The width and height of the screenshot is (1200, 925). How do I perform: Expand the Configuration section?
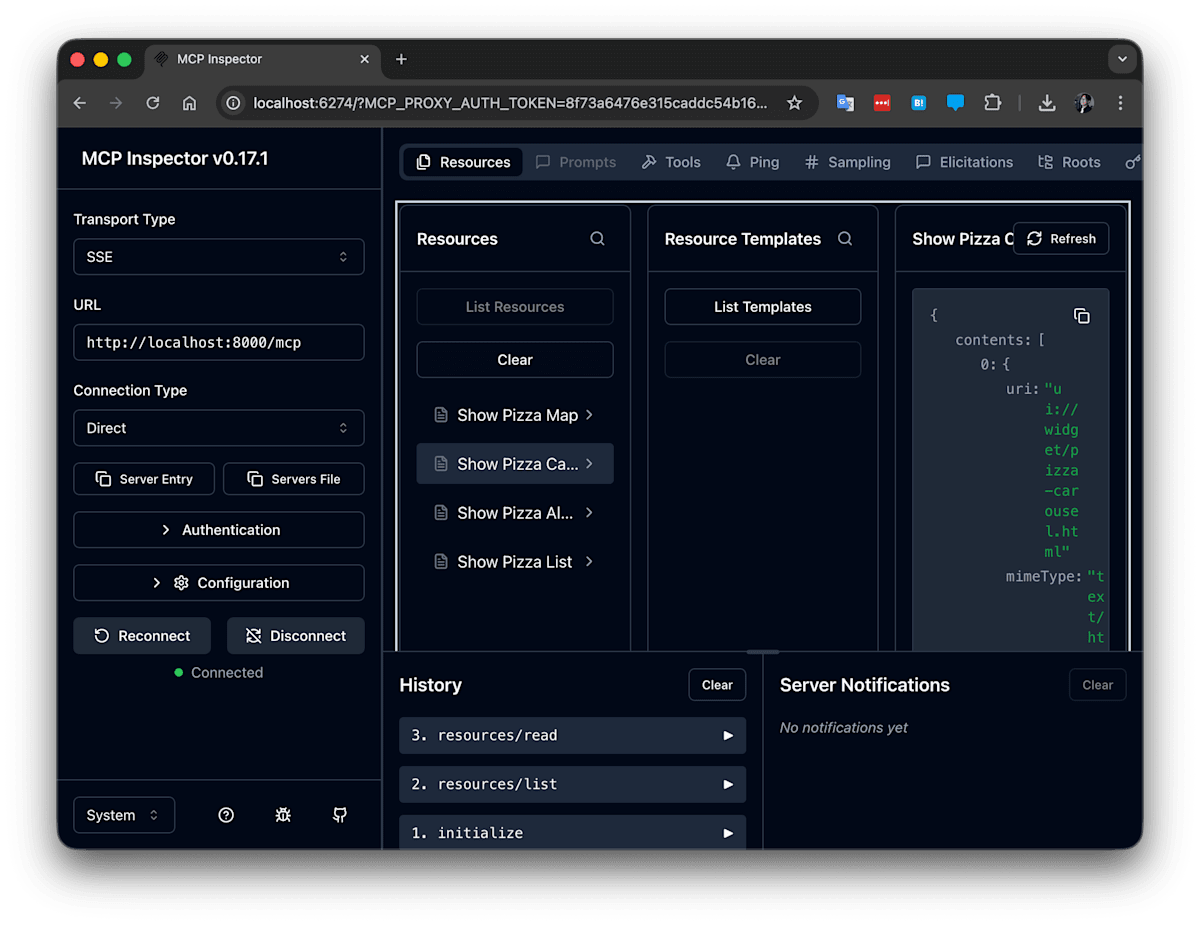coord(219,583)
